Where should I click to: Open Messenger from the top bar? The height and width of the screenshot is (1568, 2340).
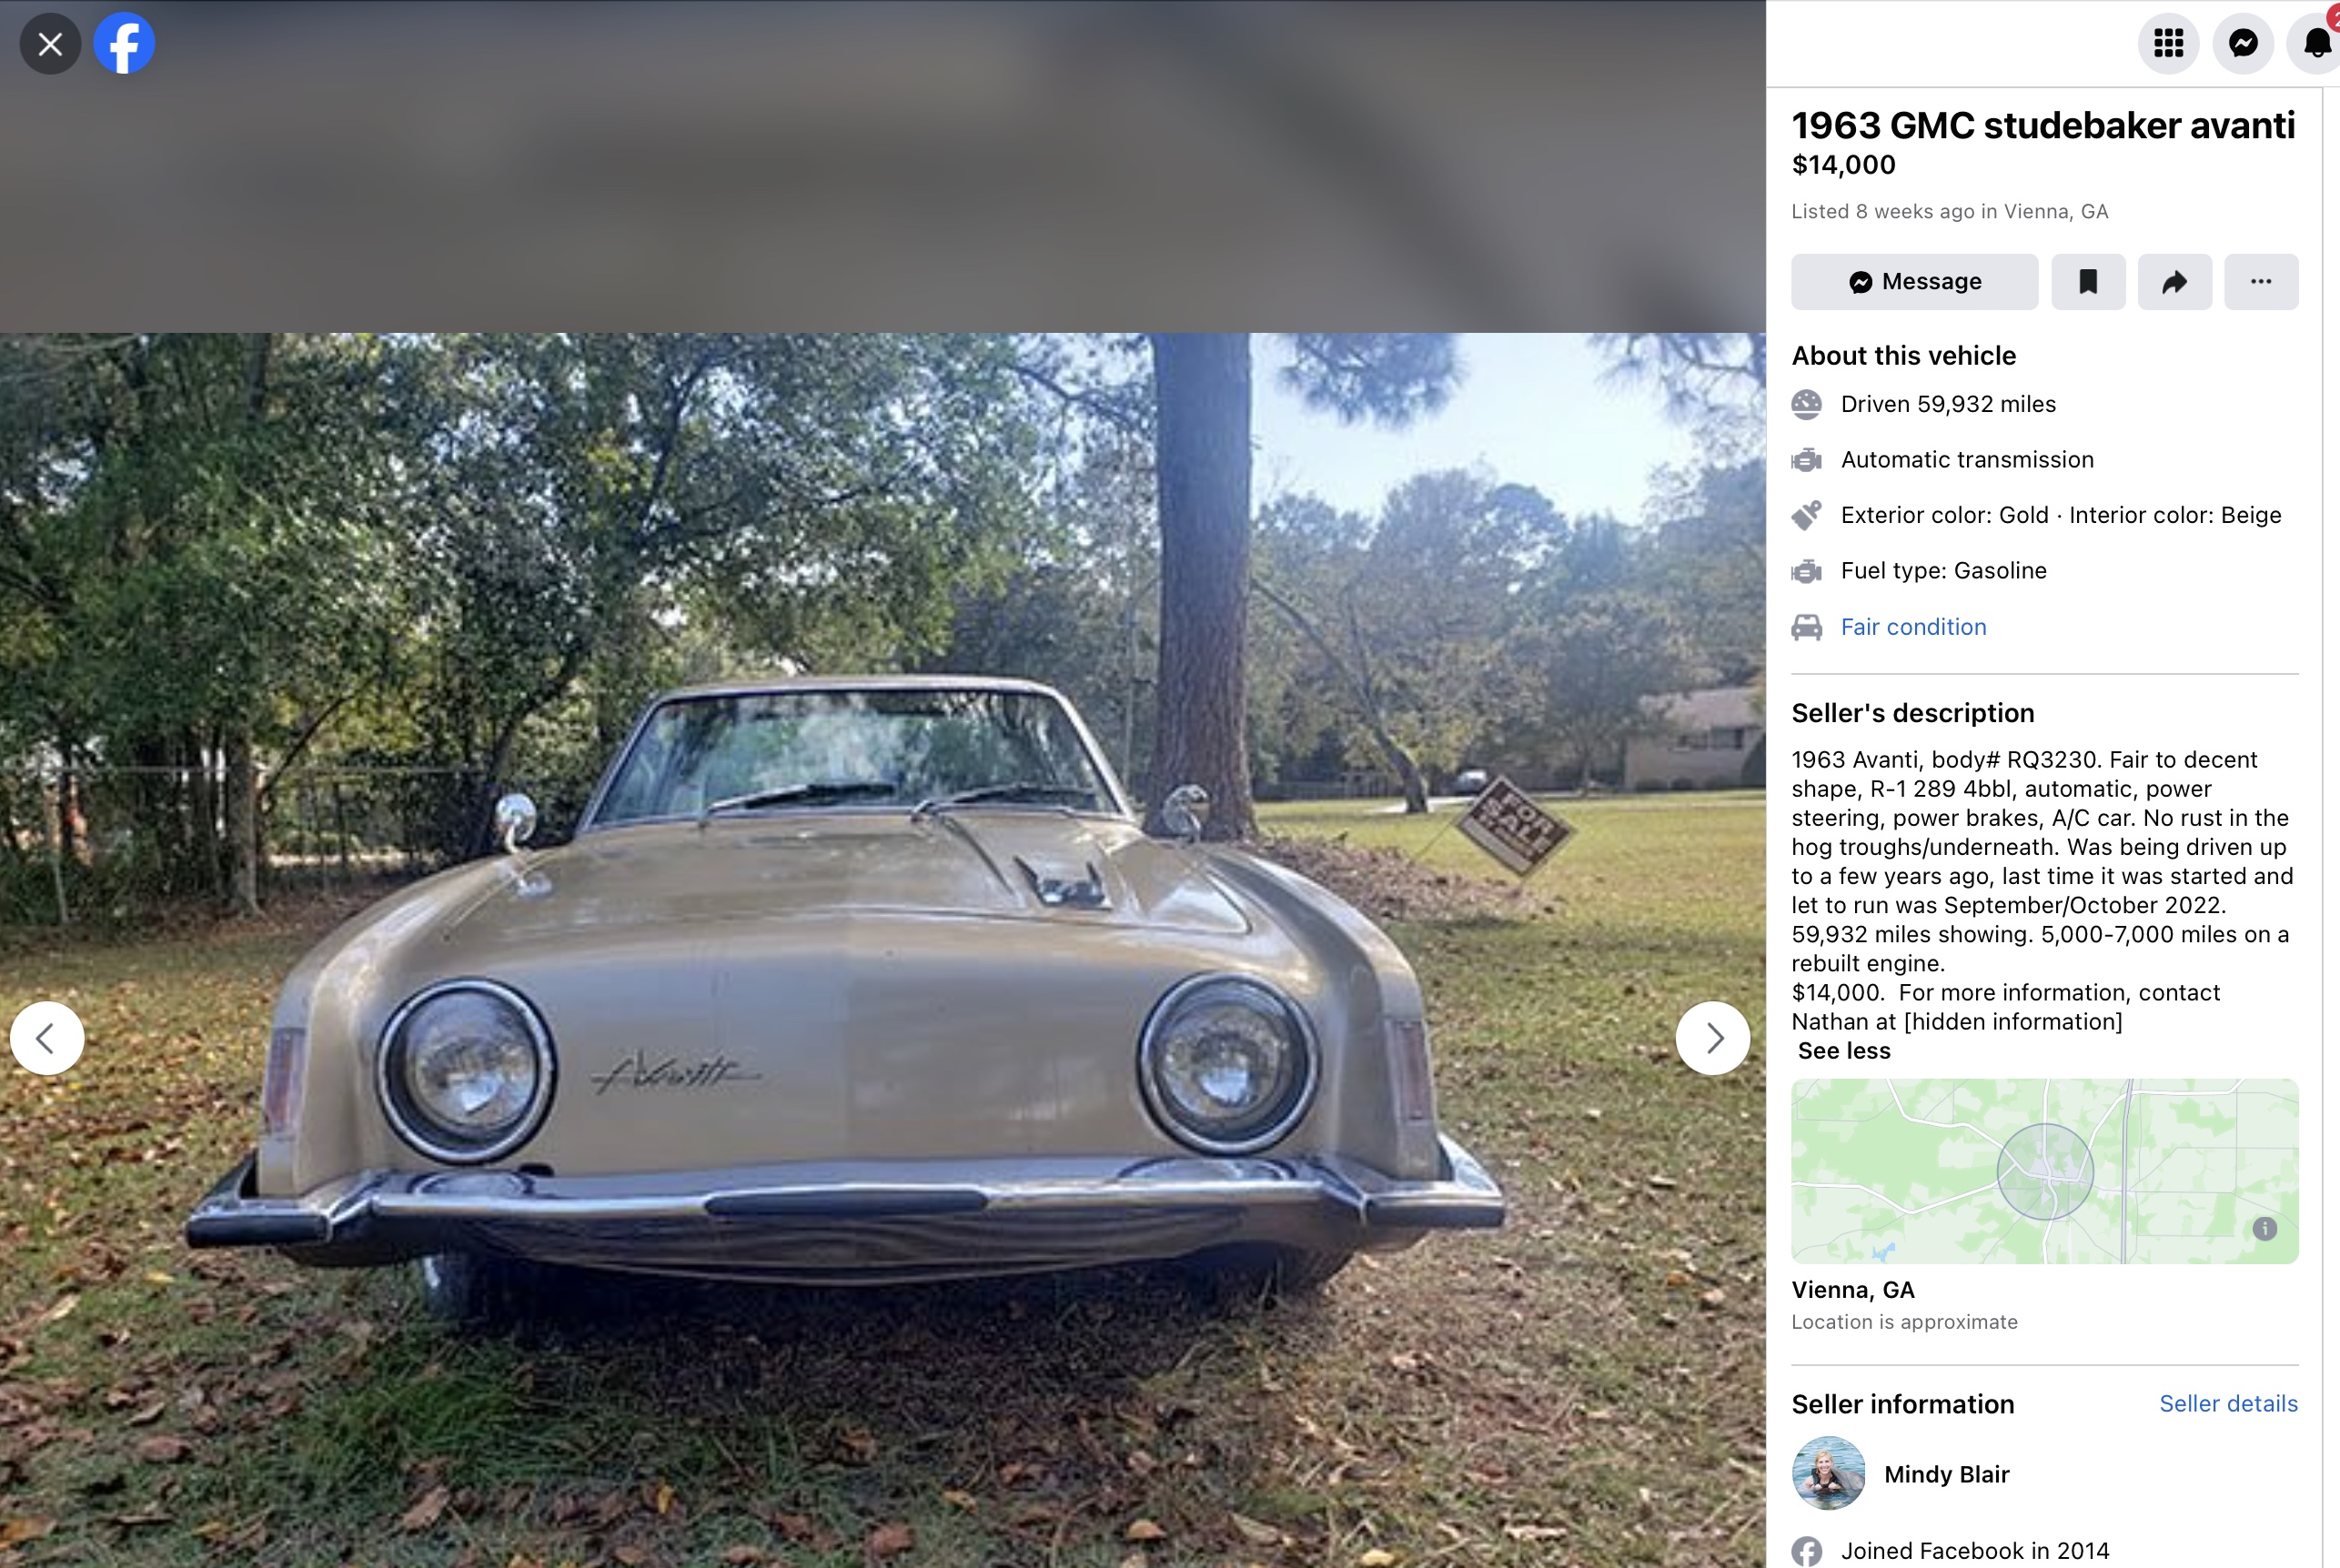(x=2243, y=43)
